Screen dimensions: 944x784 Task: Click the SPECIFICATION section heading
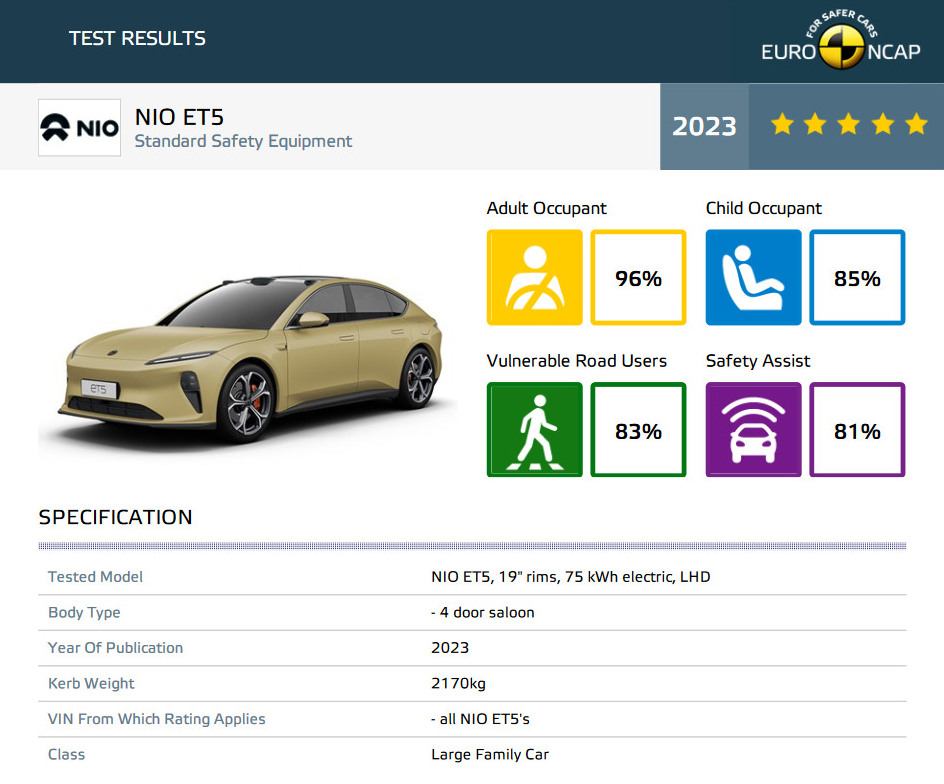[116, 517]
